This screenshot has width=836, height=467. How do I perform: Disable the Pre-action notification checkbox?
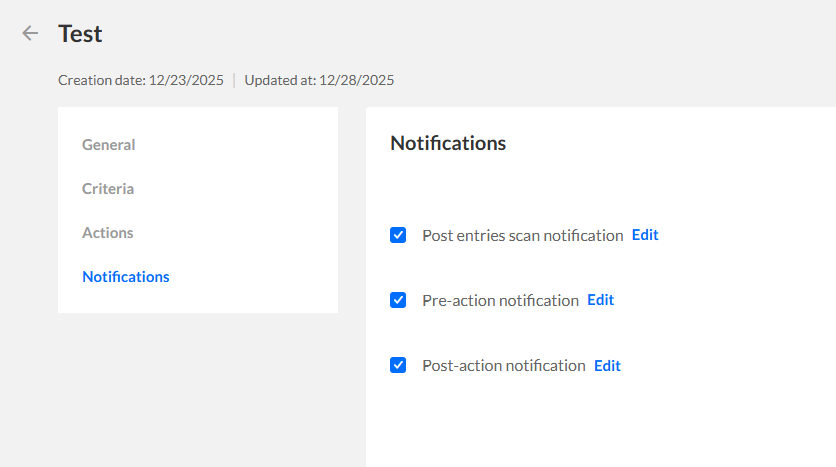click(x=398, y=300)
